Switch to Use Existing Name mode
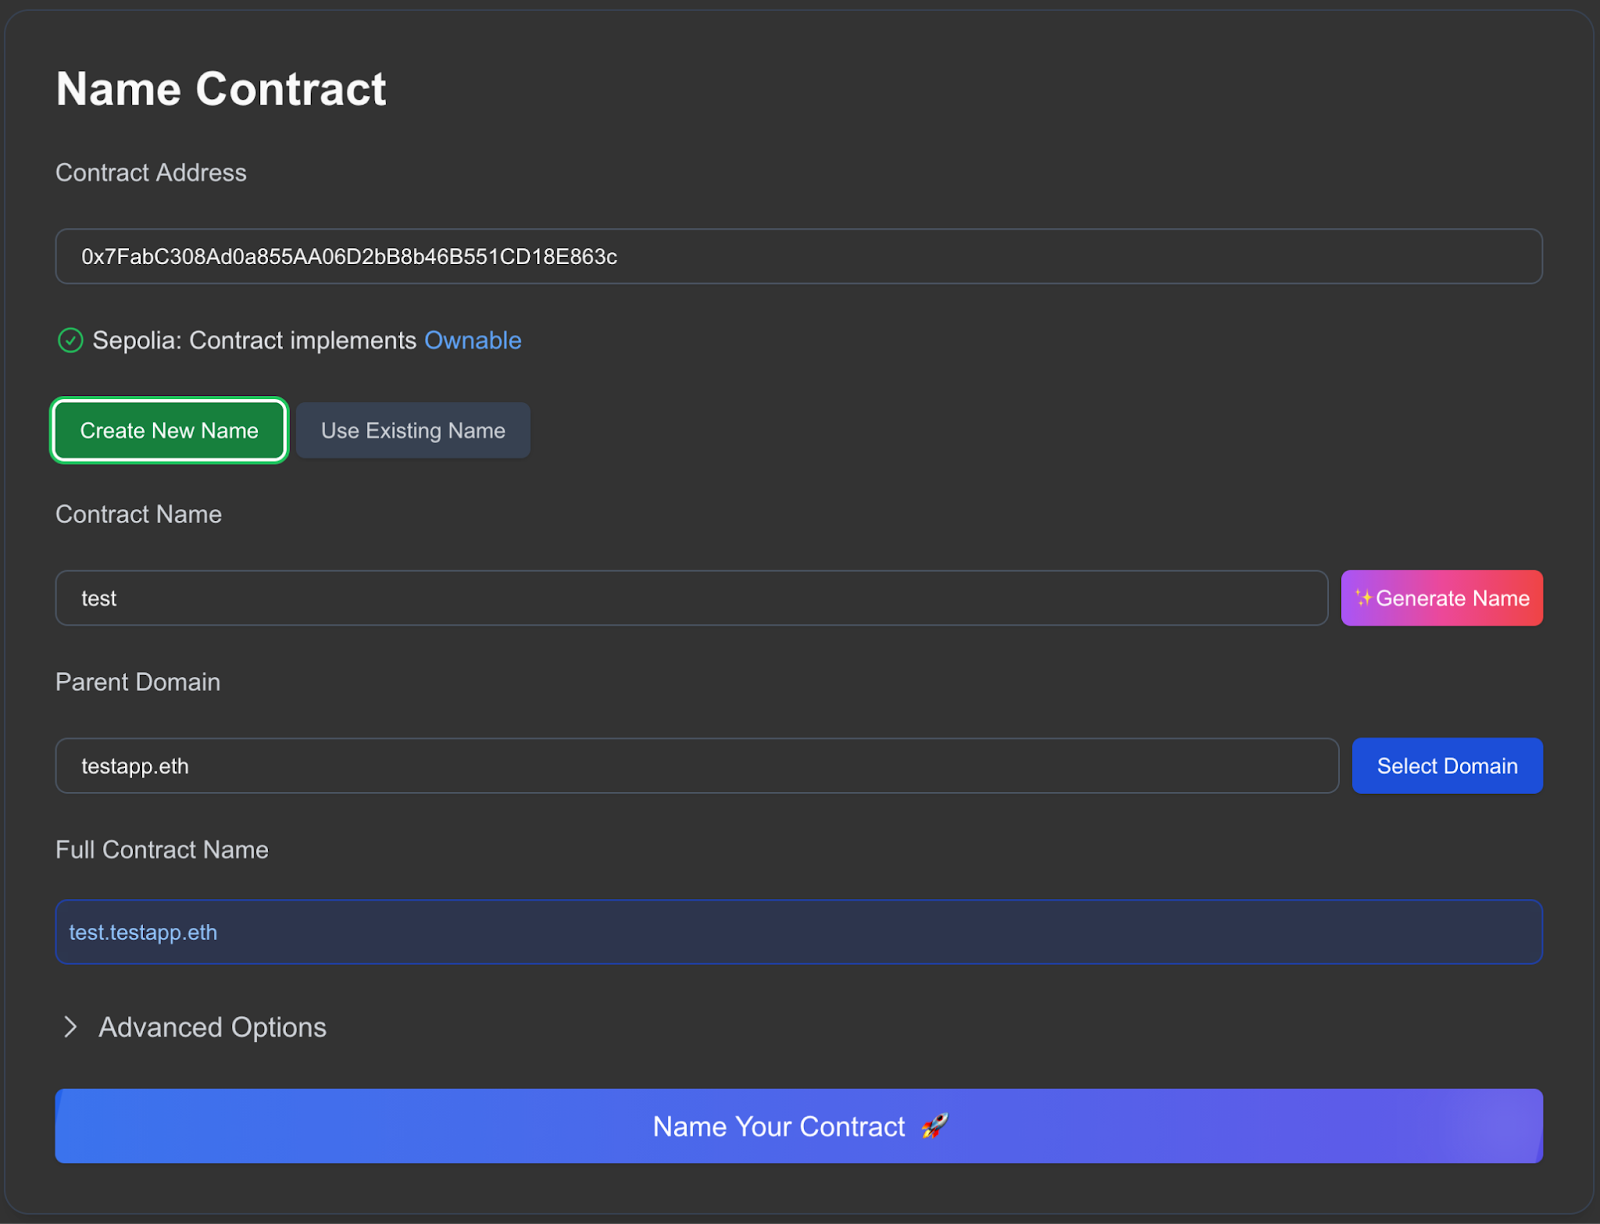The width and height of the screenshot is (1600, 1224). pyautogui.click(x=413, y=430)
